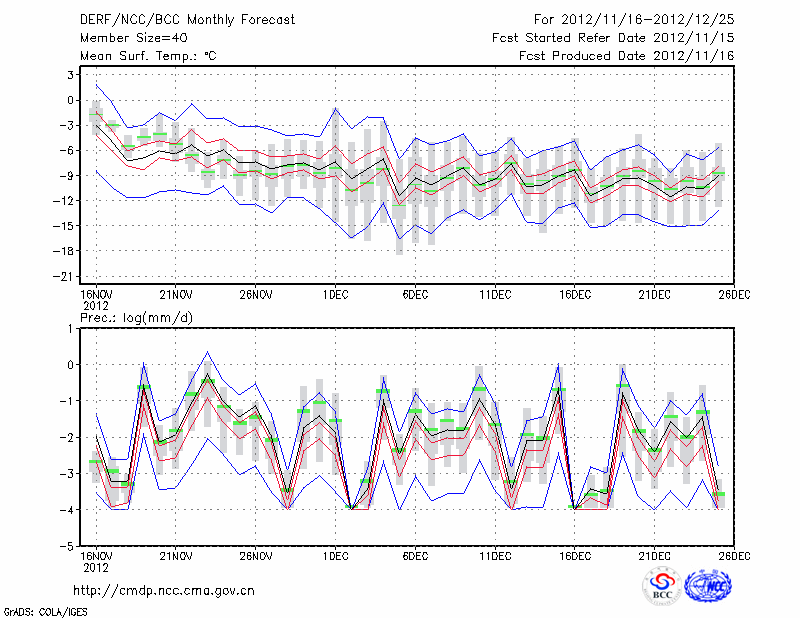
Task: Click the DERF/NCC/BCC Monthly Forecast title
Action: 186,20
